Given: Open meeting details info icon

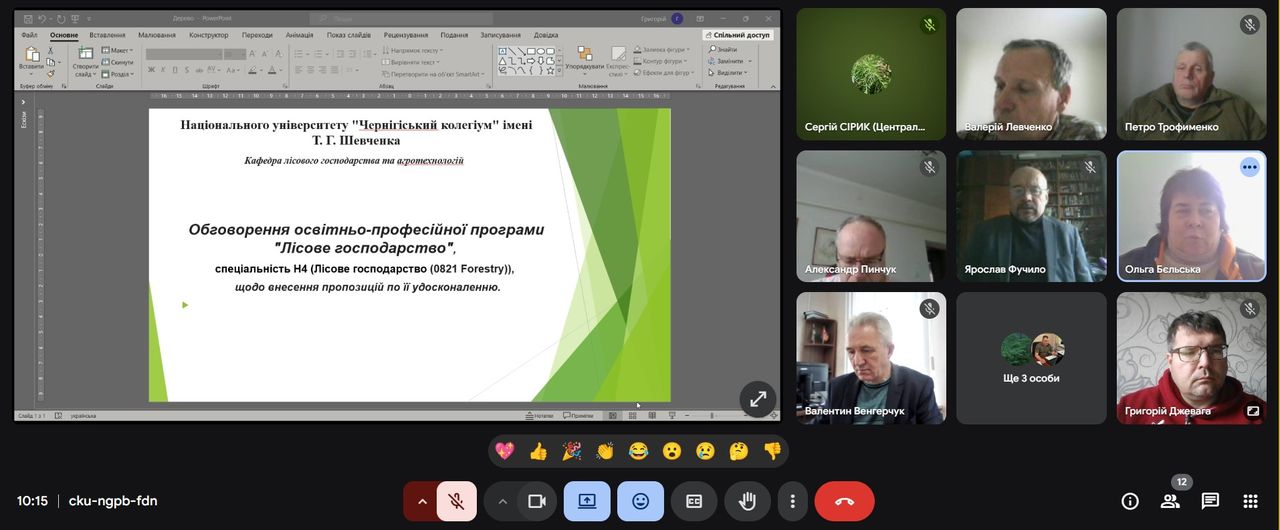Looking at the screenshot, I should tap(1130, 501).
